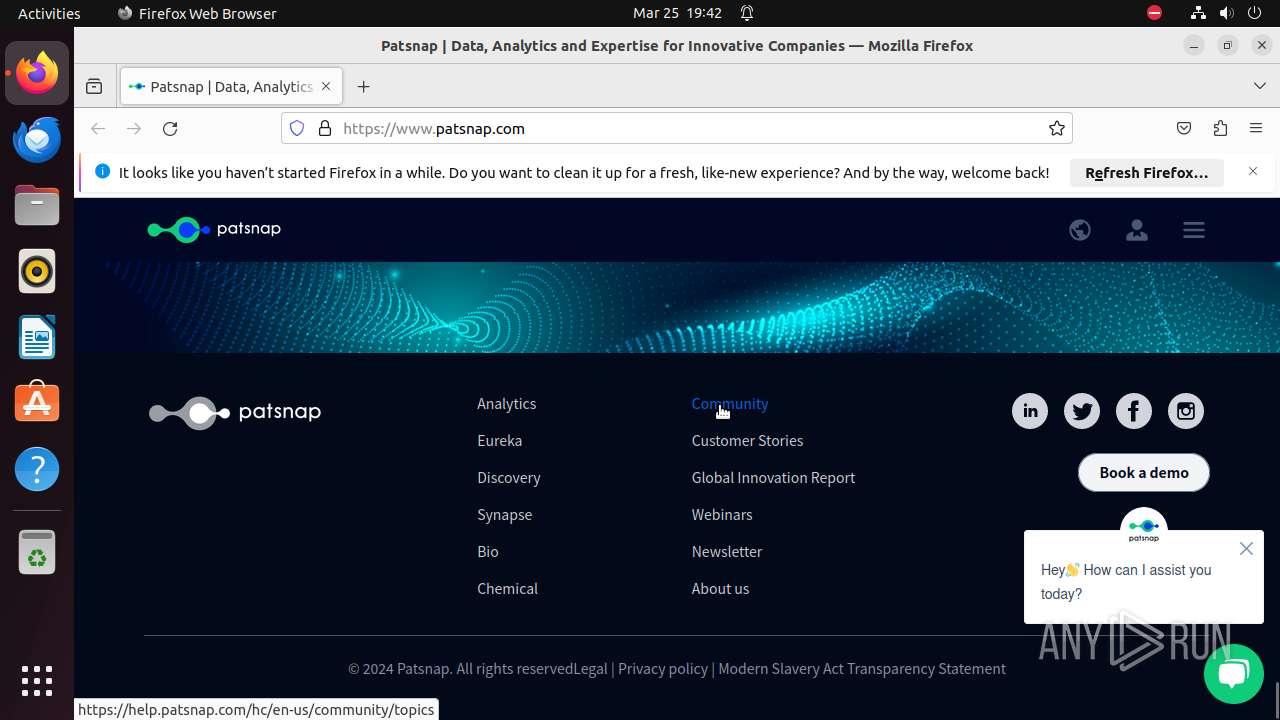Open the Discovery footer link

pos(509,478)
